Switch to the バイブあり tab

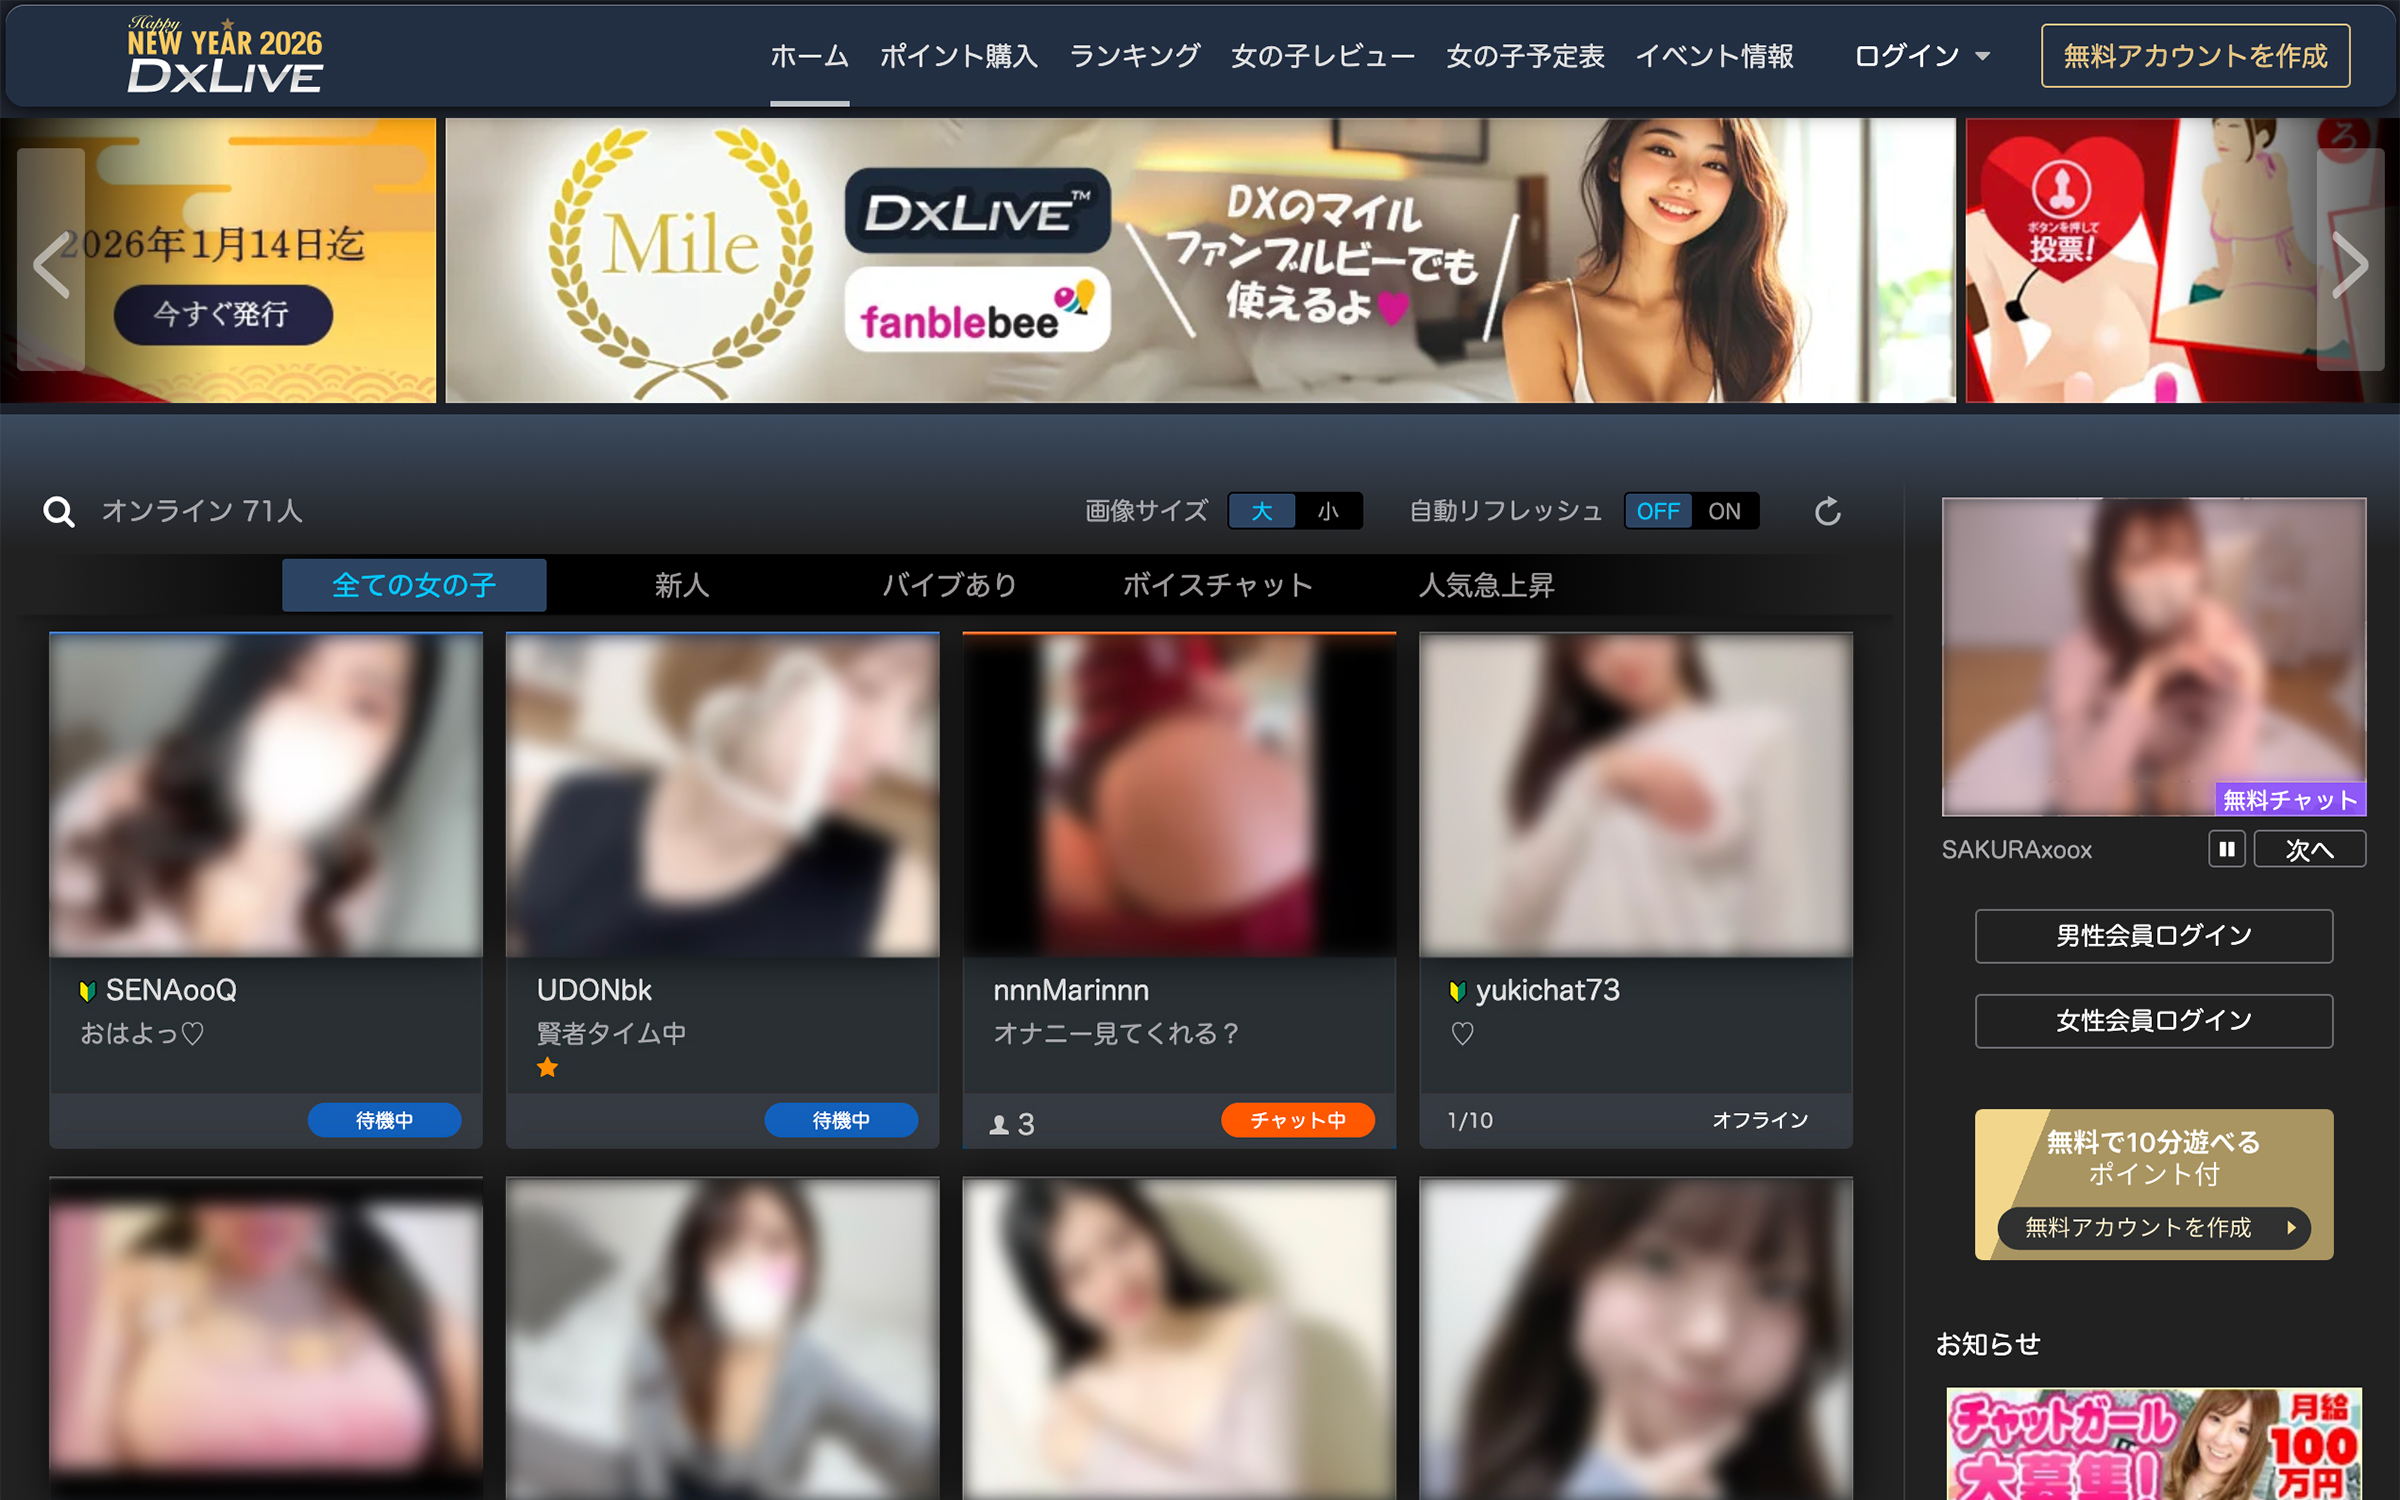point(949,585)
